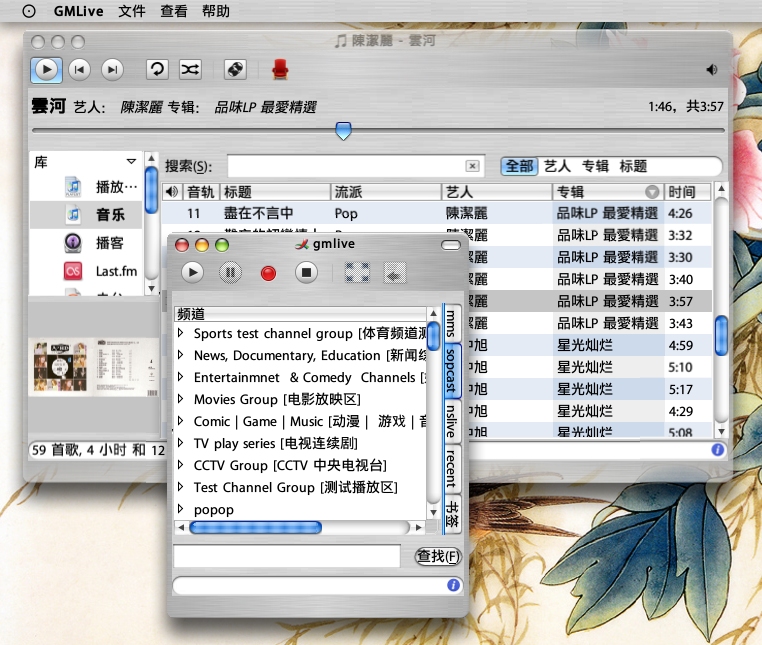Viewport: 762px width, 645px height.
Task: Switch to the mms tab
Action: coord(451,323)
